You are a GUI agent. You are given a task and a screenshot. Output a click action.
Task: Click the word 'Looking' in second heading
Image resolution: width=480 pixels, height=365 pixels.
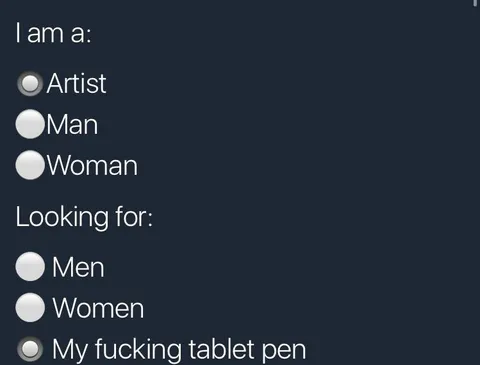[x=62, y=218]
